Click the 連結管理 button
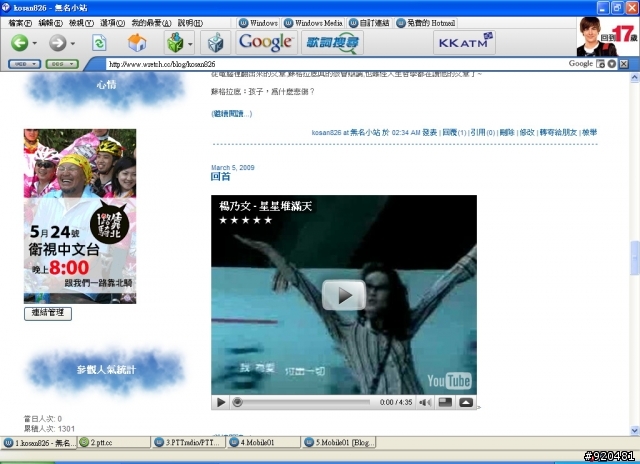The image size is (640, 464). click(x=48, y=313)
